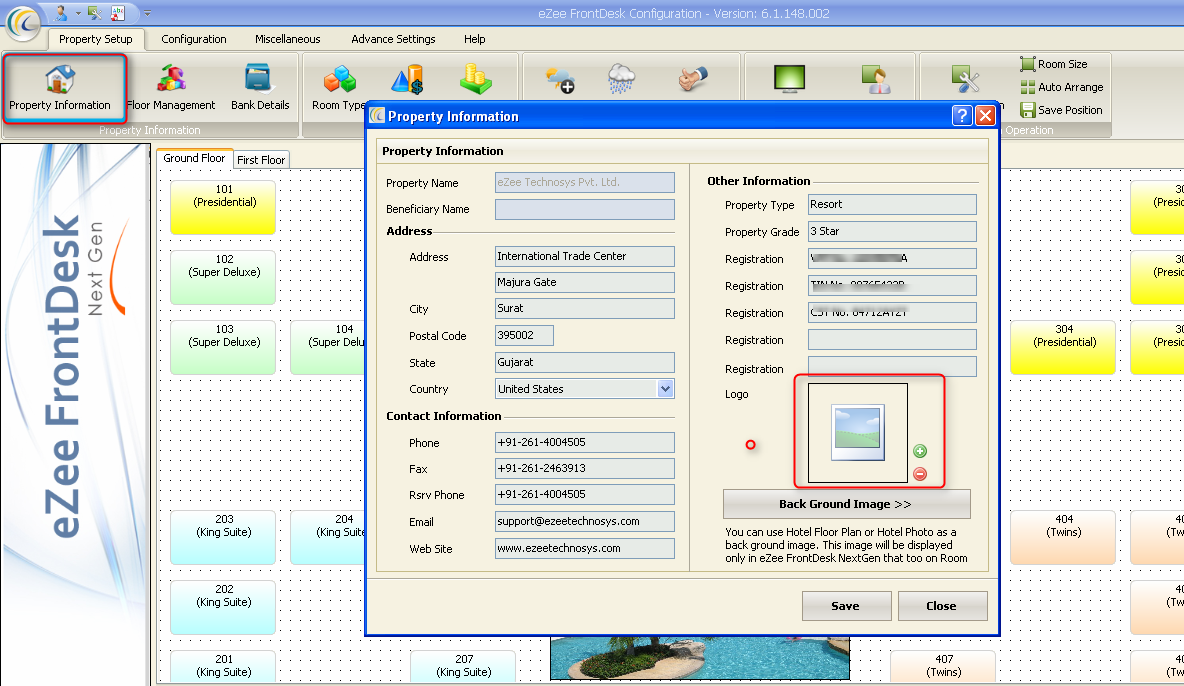1184x686 pixels.
Task: Click the businessman user icon in ribbon
Action: (876, 79)
